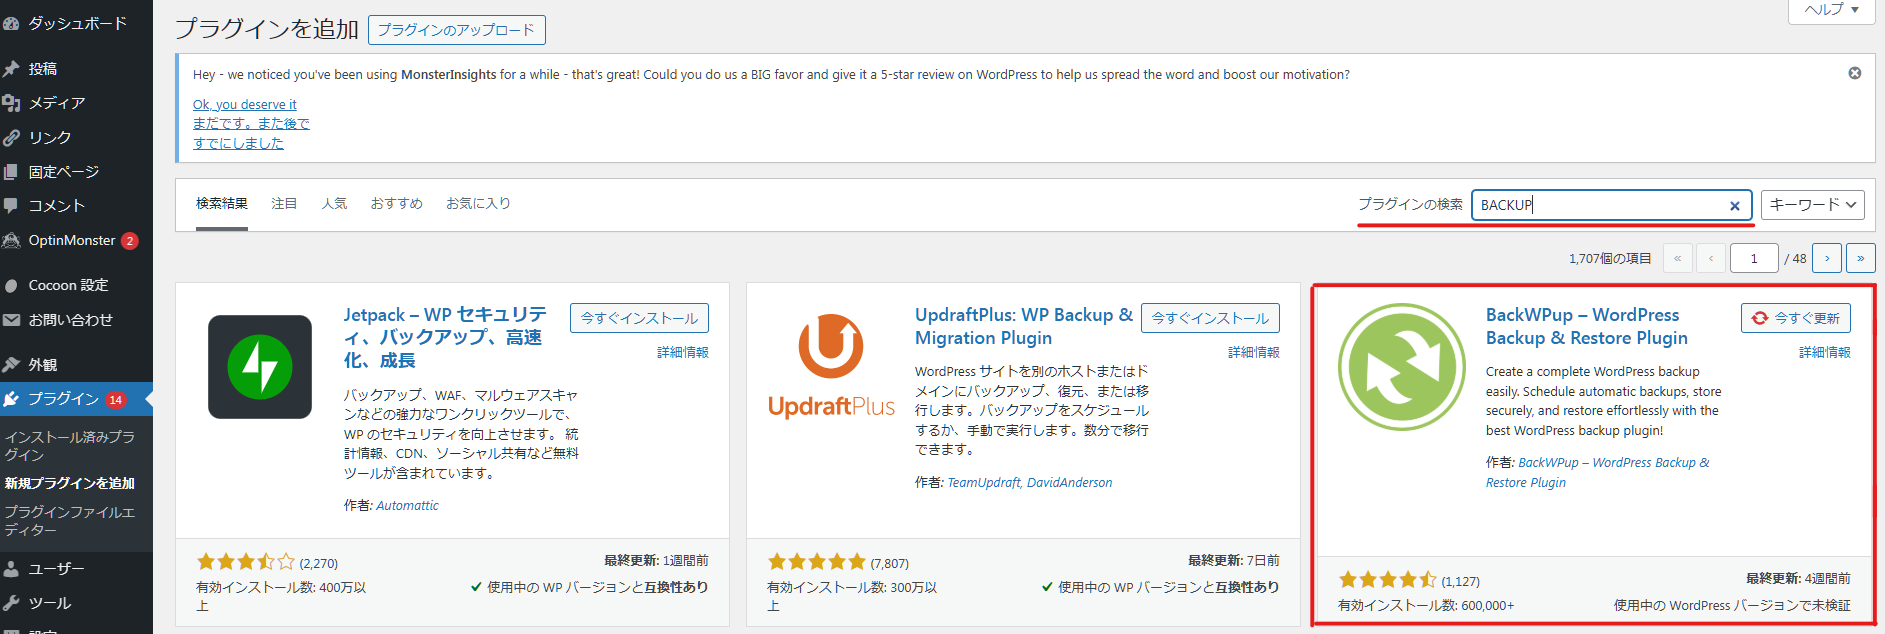Open 詳細情報 for UpdraftPlus
1885x634 pixels.
coord(1254,352)
